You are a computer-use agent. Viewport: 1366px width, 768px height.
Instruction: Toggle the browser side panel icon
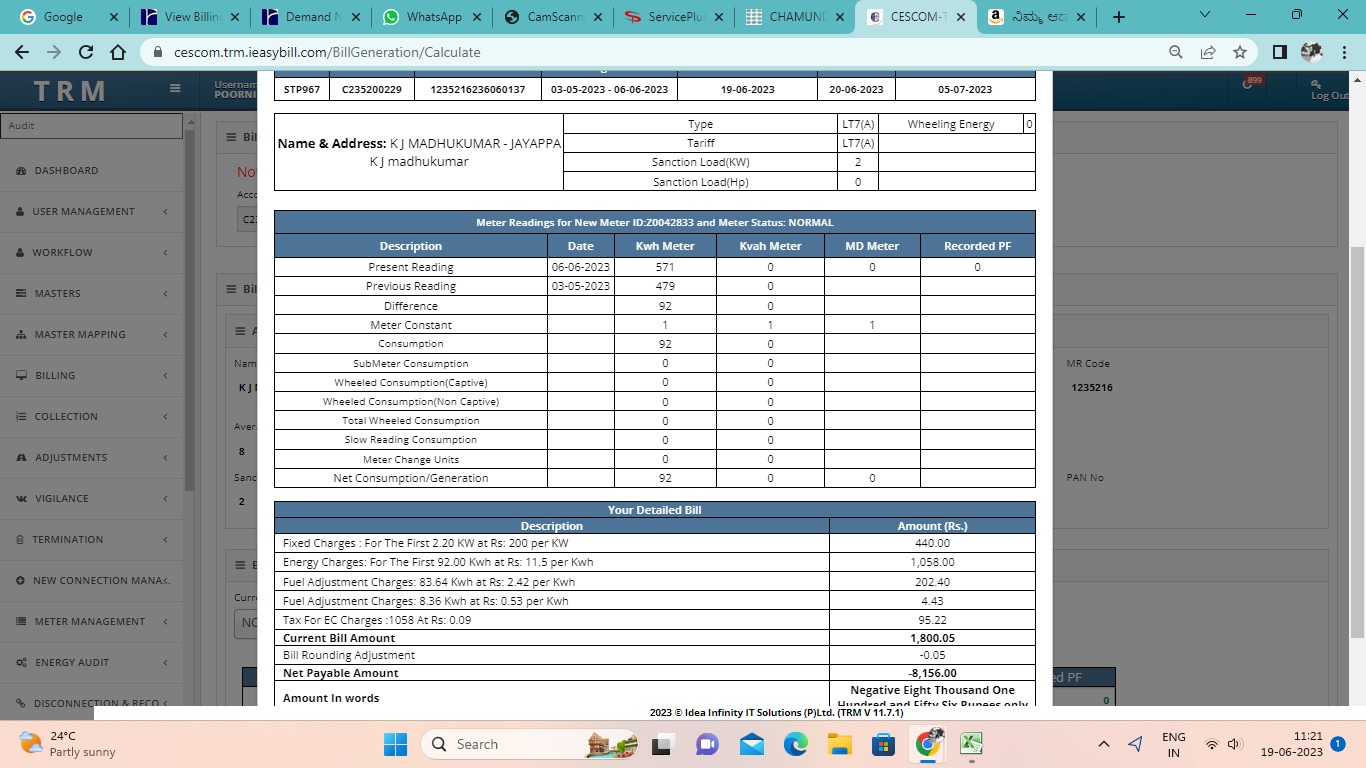coord(1280,52)
